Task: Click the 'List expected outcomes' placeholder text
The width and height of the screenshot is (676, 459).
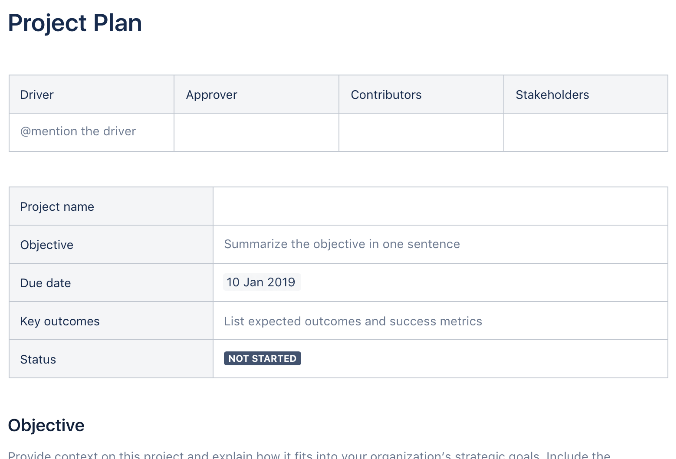Action: [353, 321]
